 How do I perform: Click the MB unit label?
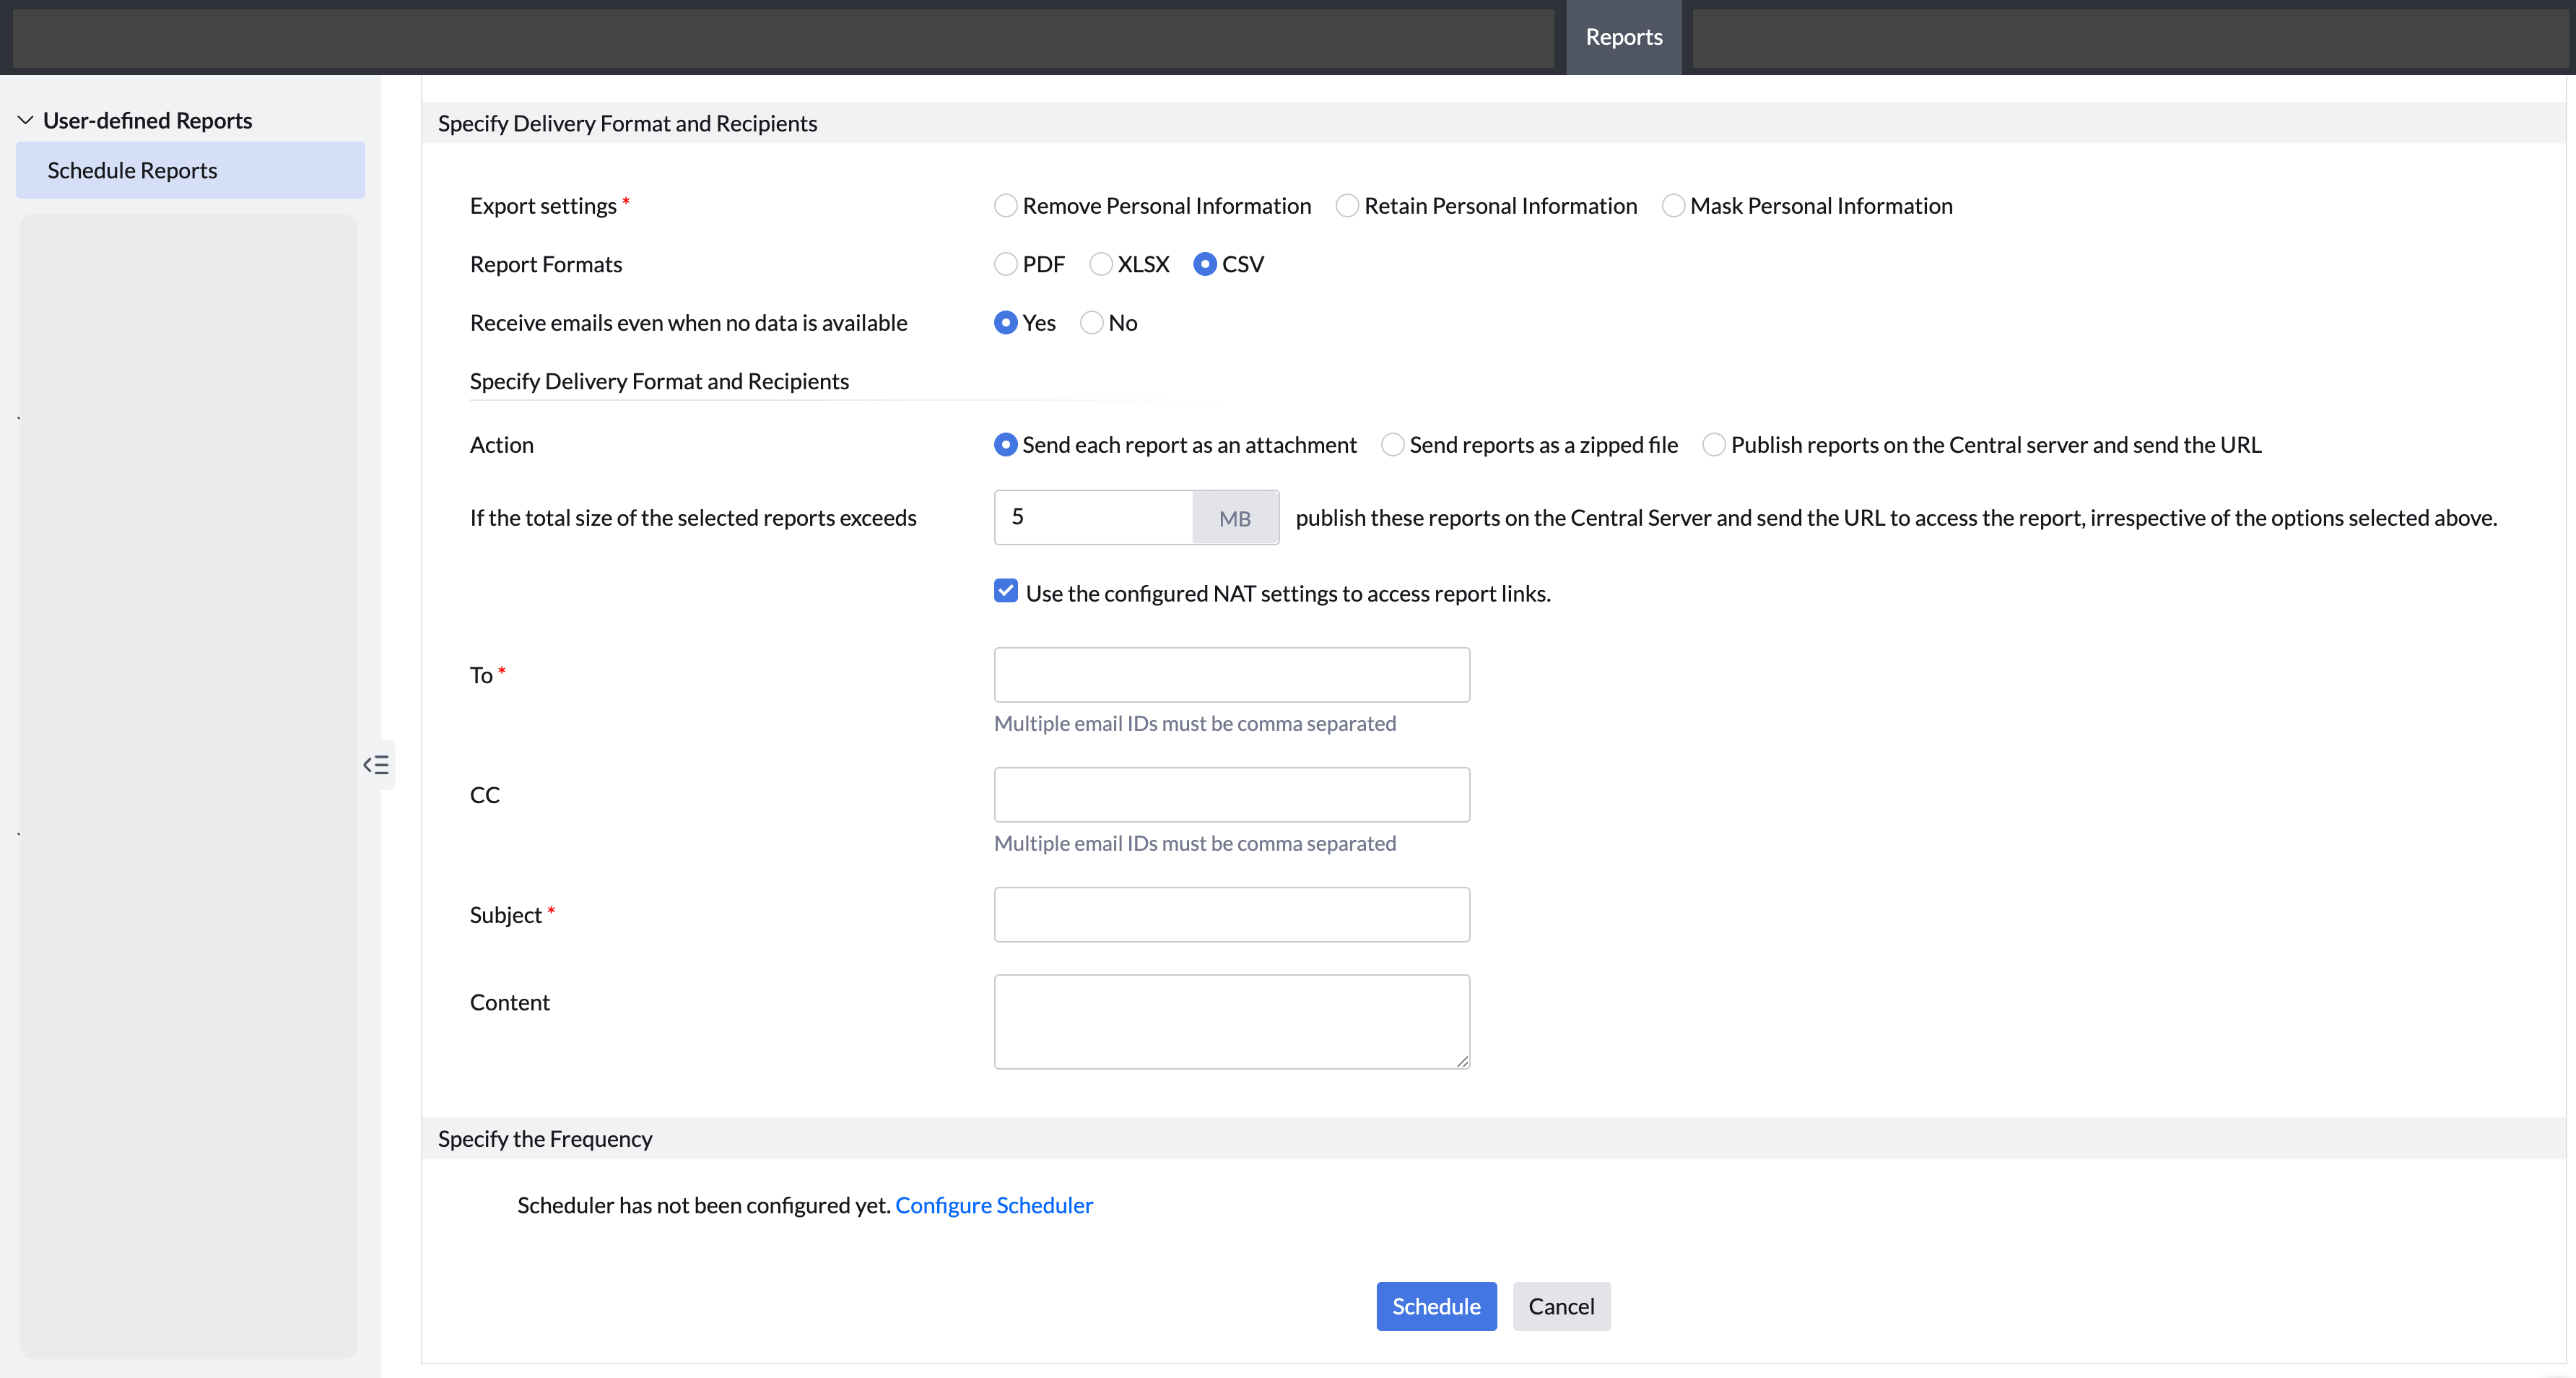point(1235,518)
